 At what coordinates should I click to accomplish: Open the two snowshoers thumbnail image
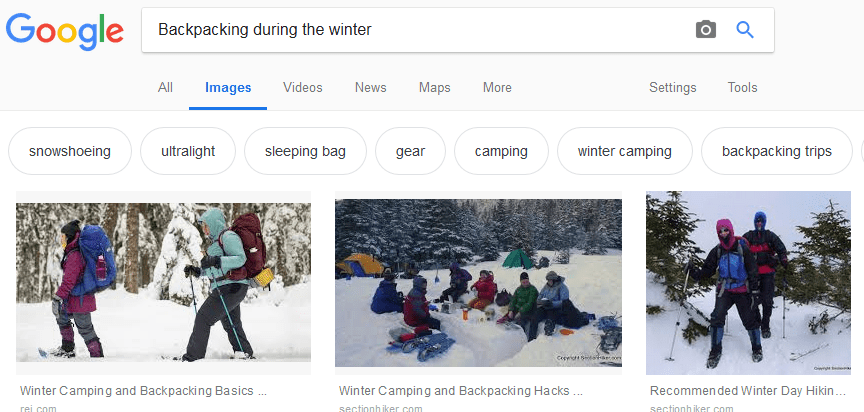[x=163, y=282]
